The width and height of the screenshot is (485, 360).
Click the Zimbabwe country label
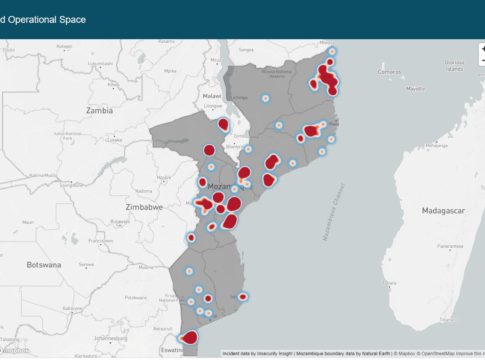point(144,207)
